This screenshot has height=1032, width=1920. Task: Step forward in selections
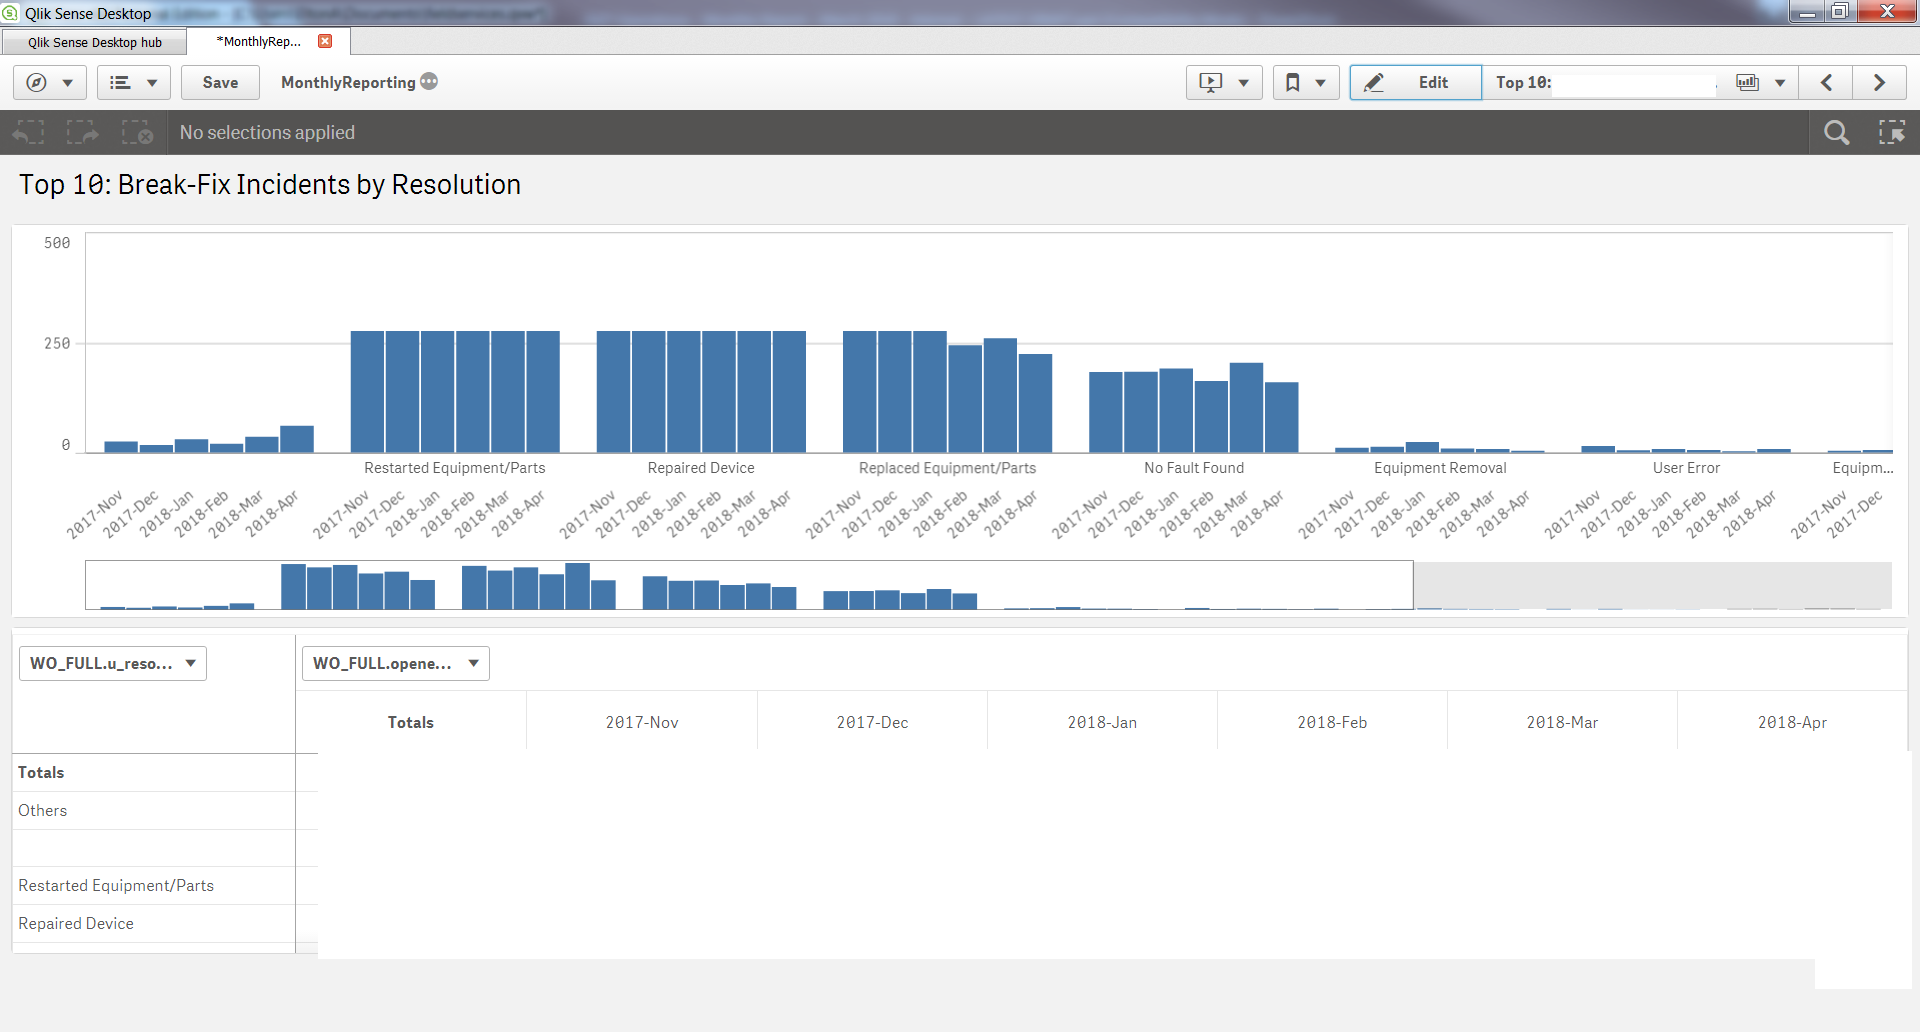[83, 133]
